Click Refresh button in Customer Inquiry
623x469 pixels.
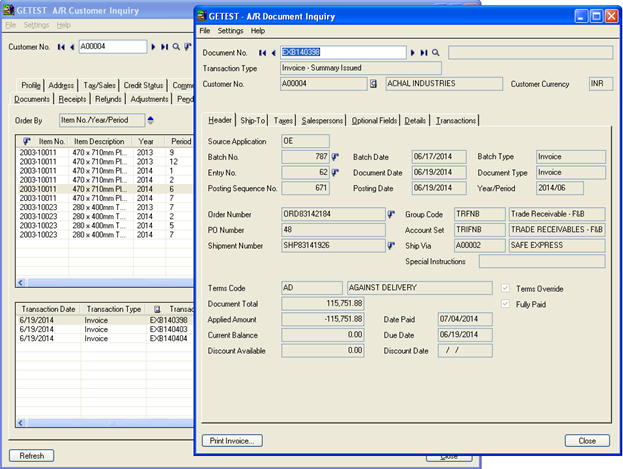tap(31, 456)
